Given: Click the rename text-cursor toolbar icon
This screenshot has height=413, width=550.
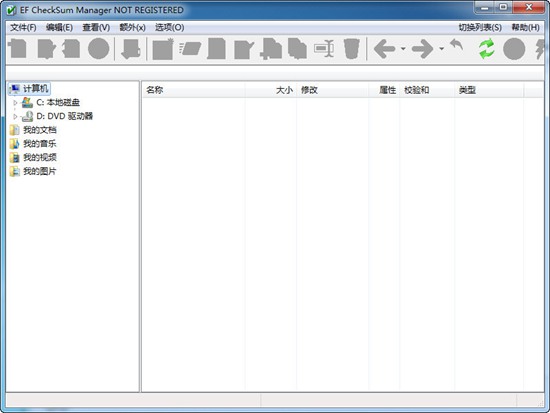Looking at the screenshot, I should tap(324, 49).
